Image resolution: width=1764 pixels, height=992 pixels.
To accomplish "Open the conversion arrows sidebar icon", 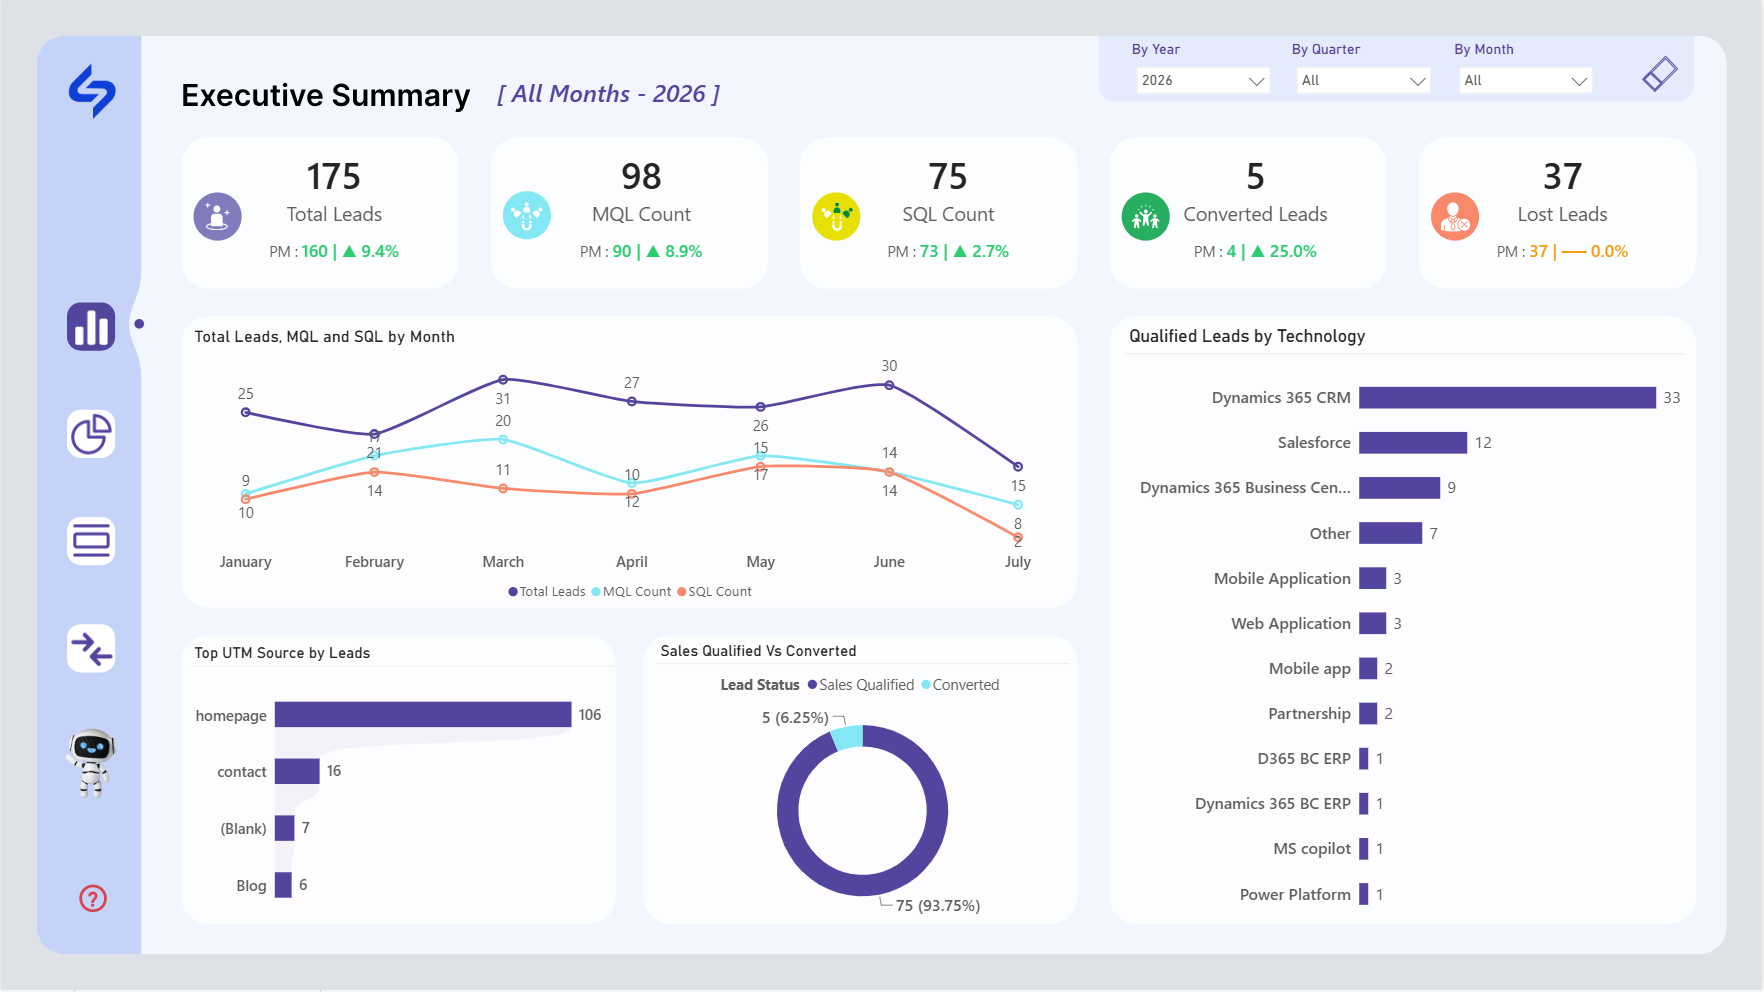I will [91, 649].
